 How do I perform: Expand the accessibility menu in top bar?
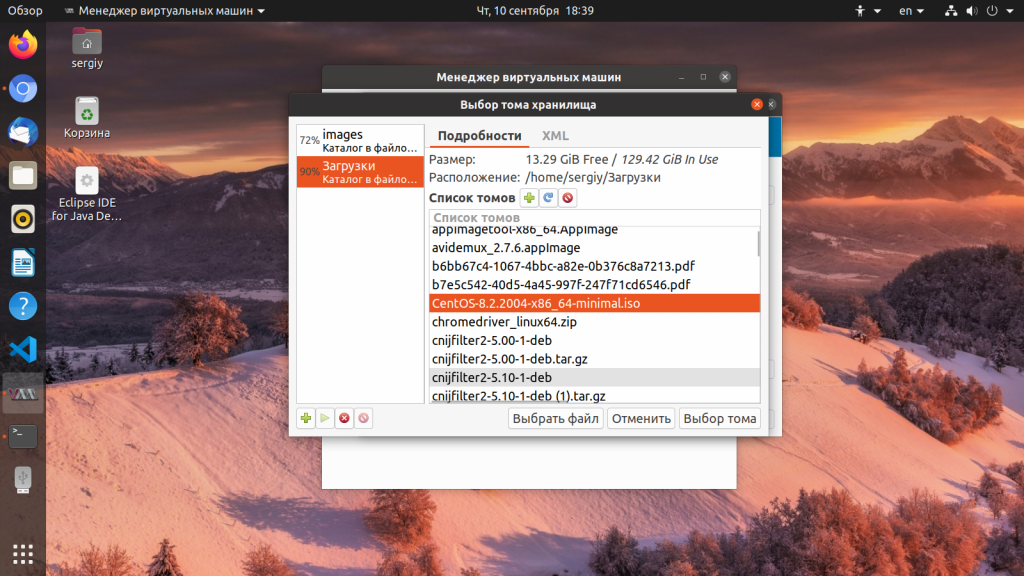point(867,11)
